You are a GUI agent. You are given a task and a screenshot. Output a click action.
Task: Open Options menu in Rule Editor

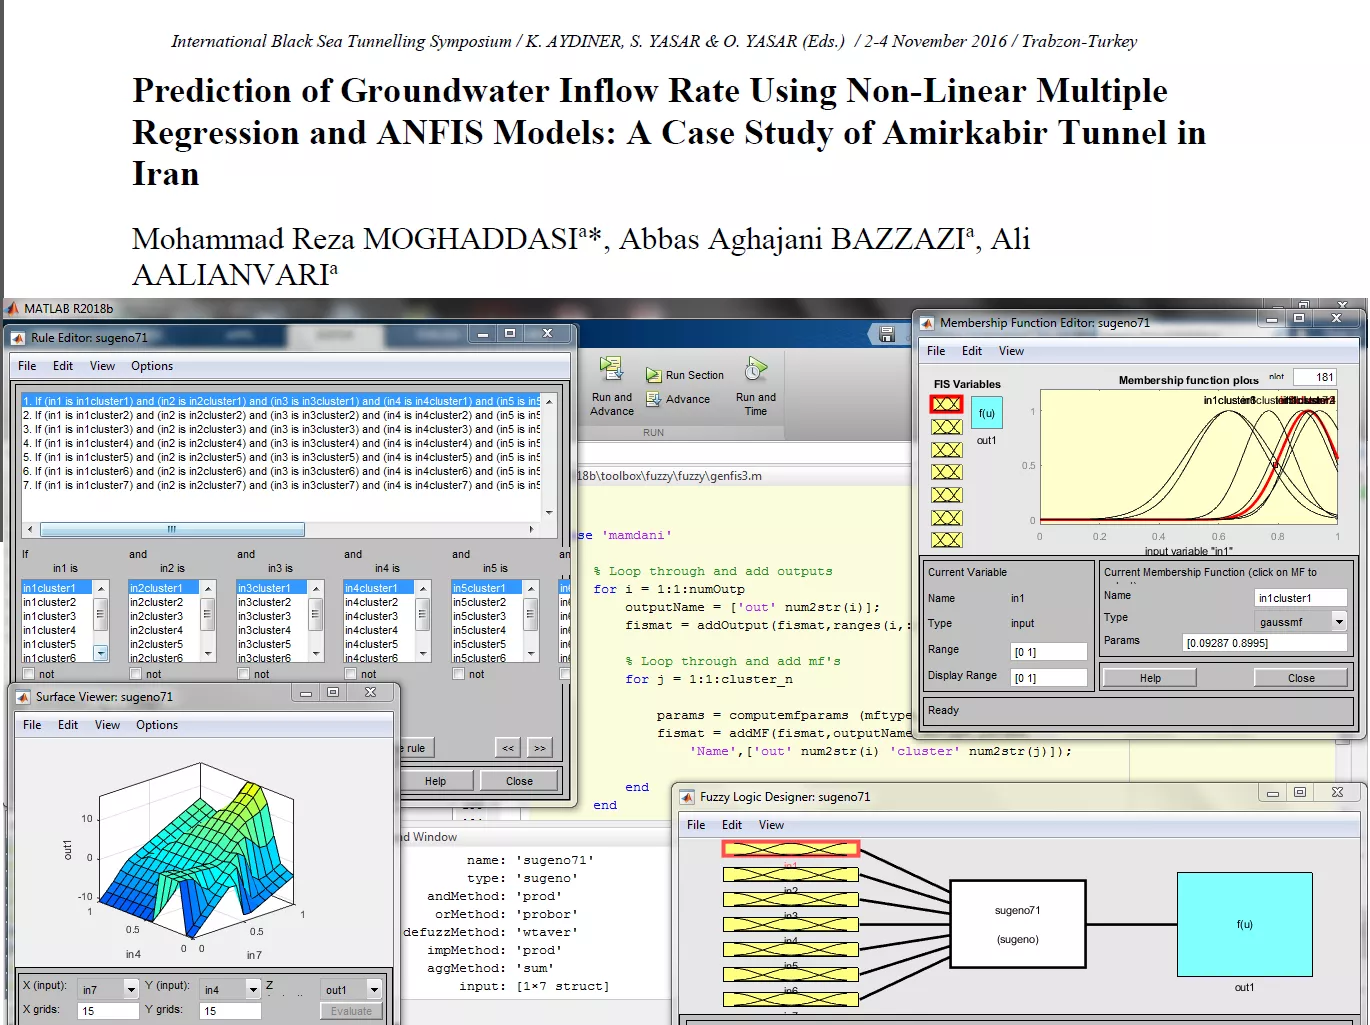pyautogui.click(x=152, y=366)
